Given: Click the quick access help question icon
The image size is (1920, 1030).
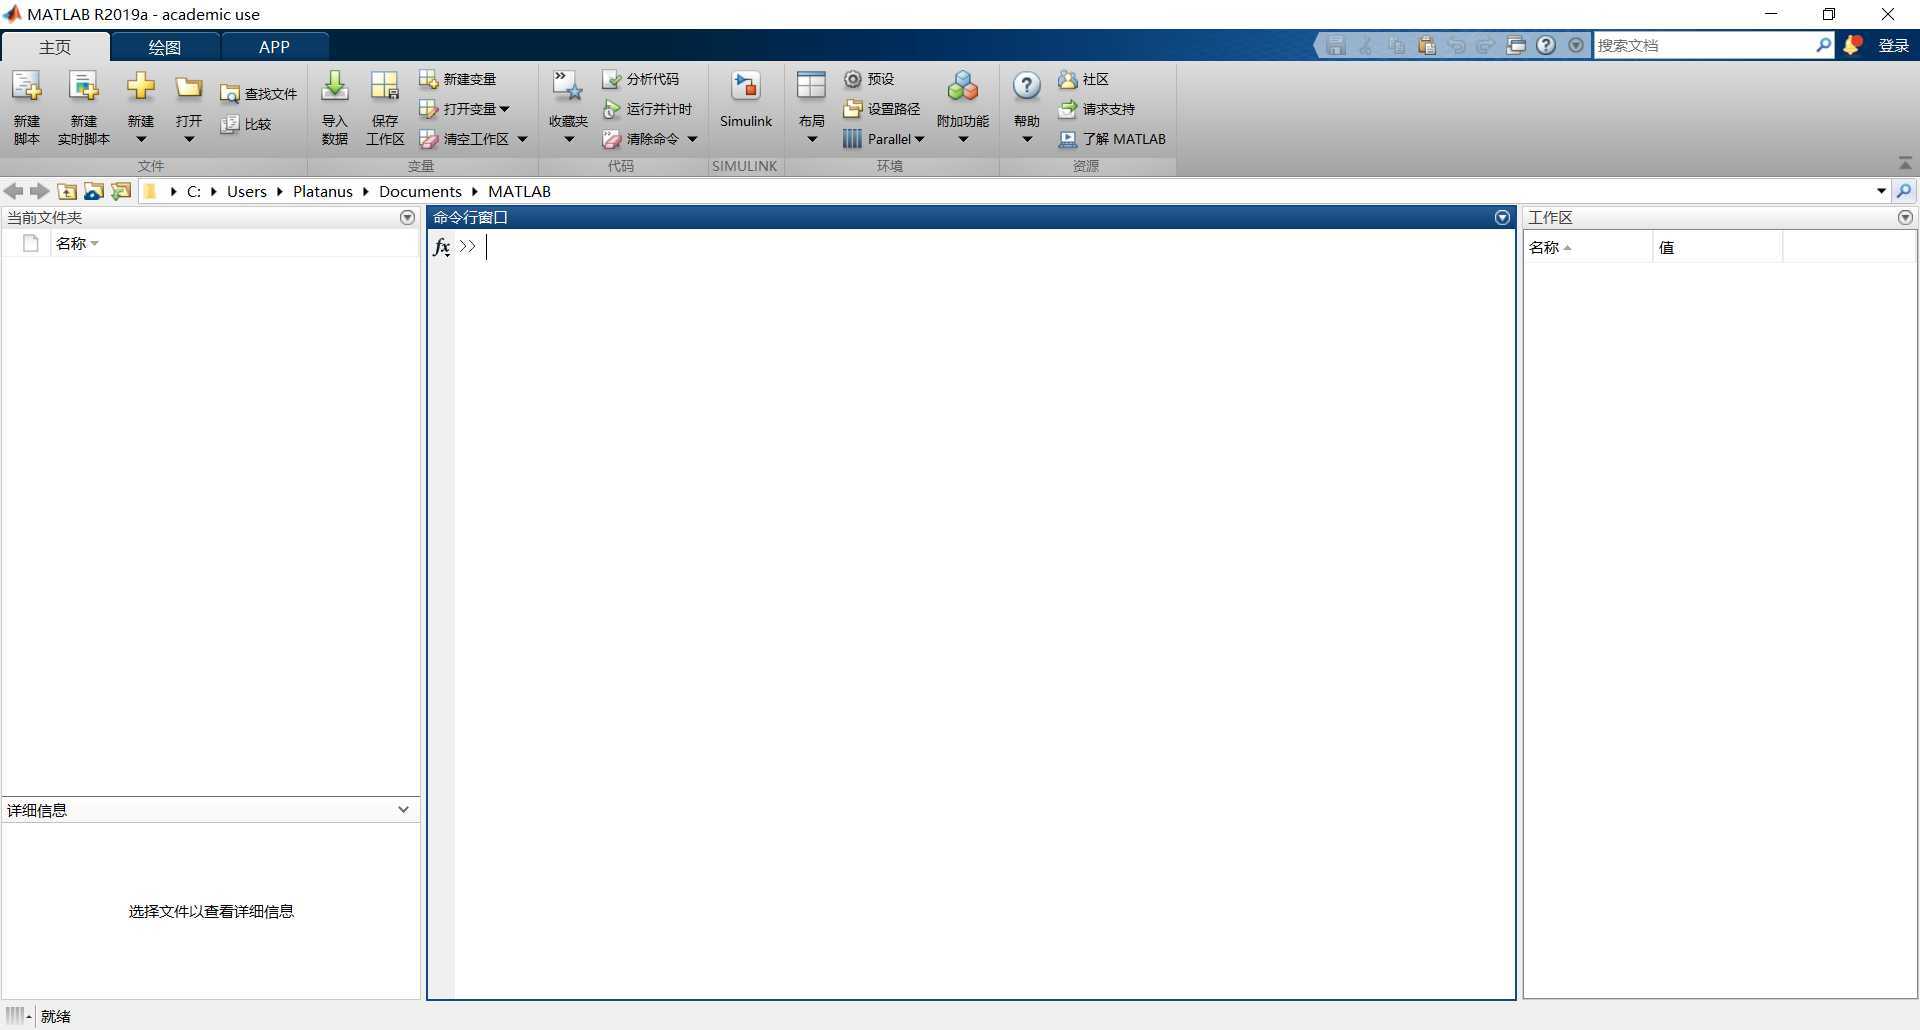Looking at the screenshot, I should point(1546,45).
